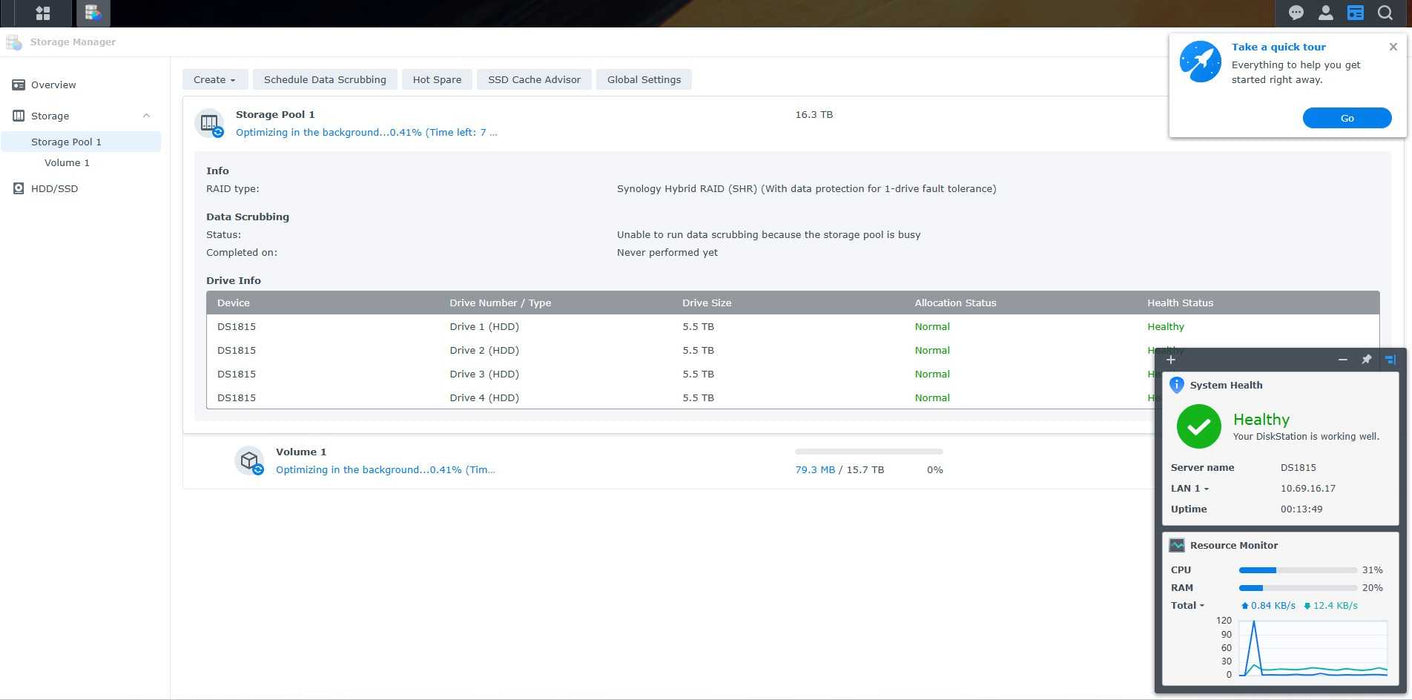Open the Create dropdown menu

click(214, 79)
